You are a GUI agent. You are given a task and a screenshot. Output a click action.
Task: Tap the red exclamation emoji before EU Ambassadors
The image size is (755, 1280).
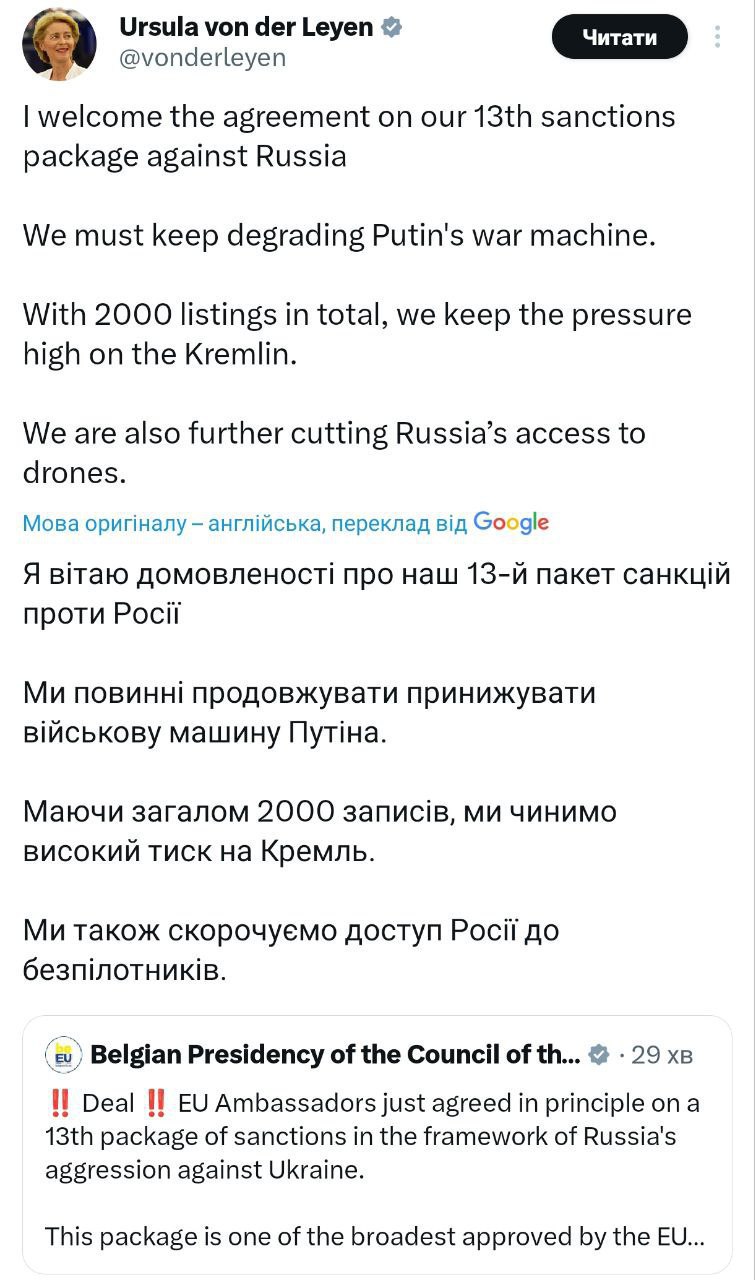155,1103
